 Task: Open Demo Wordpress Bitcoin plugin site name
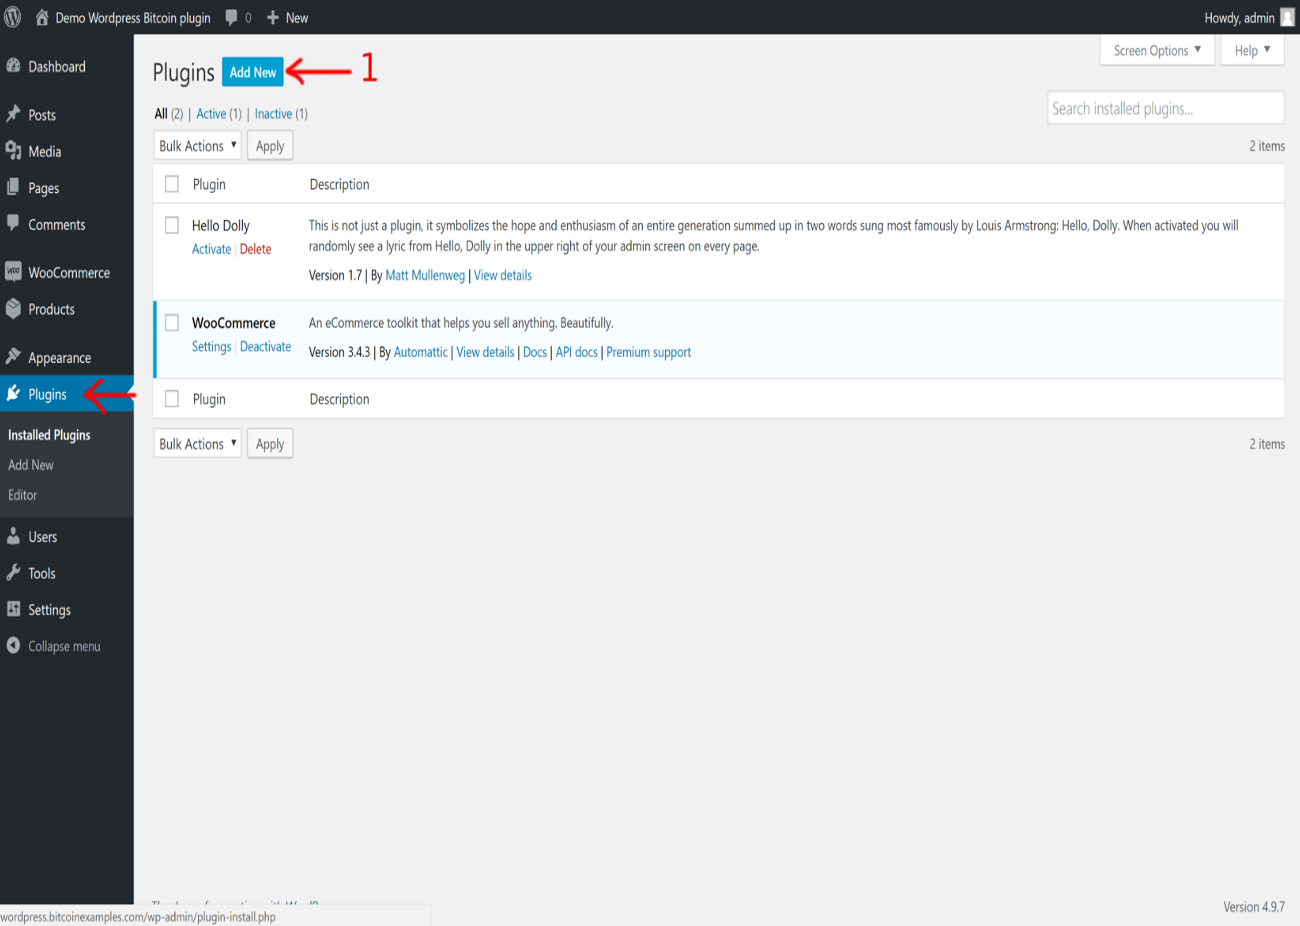click(x=133, y=18)
